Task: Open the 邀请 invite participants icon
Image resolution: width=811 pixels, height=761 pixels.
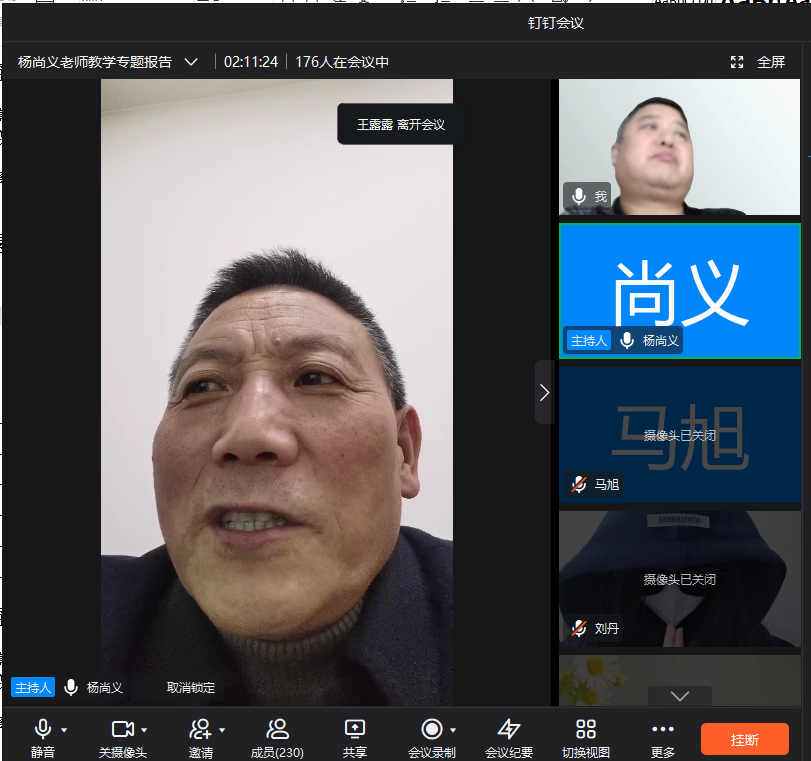Action: pos(200,729)
